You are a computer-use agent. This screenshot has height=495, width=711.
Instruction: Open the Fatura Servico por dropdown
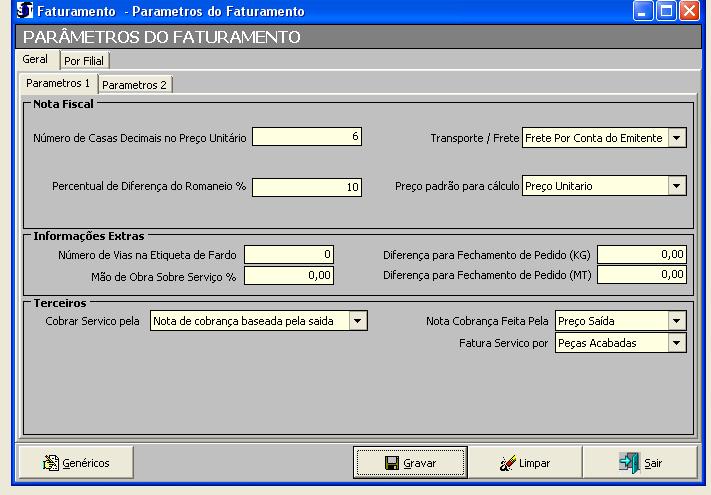pyautogui.click(x=677, y=343)
